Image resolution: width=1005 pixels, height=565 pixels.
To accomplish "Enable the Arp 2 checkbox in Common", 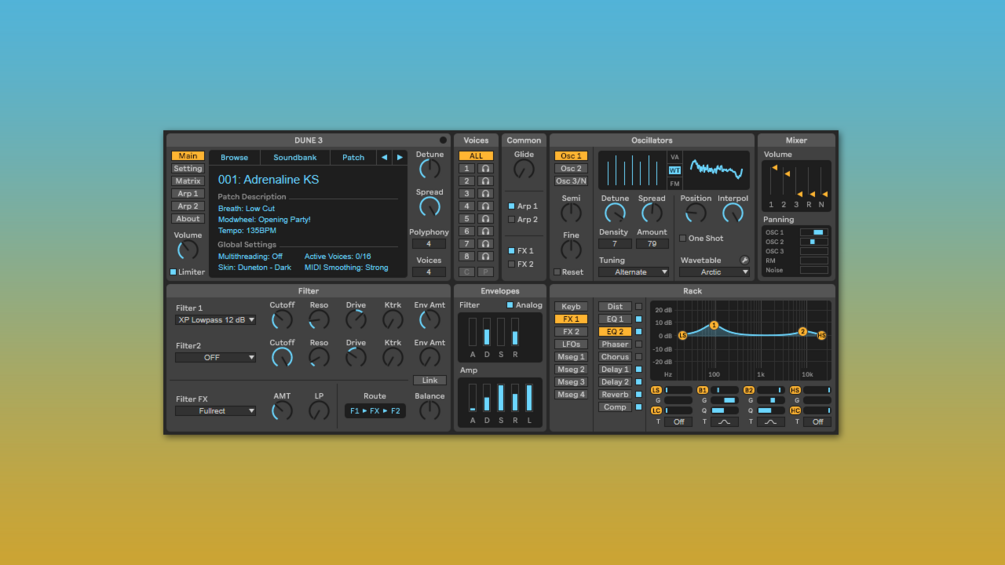I will 511,220.
